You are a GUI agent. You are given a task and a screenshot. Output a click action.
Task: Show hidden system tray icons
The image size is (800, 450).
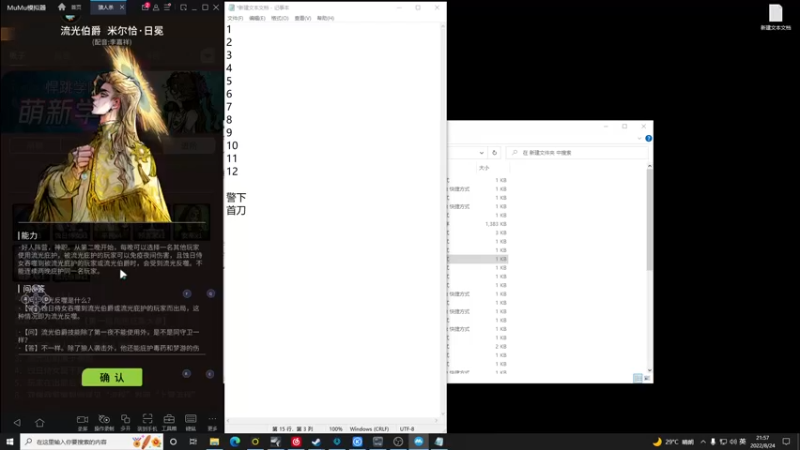click(x=703, y=441)
